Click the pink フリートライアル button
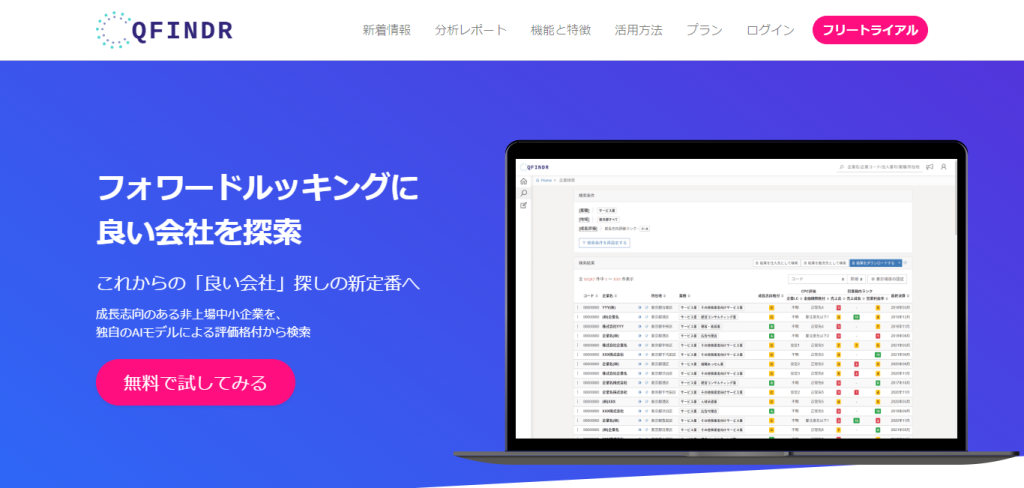Screen dimensions: 1024x488 870,30
